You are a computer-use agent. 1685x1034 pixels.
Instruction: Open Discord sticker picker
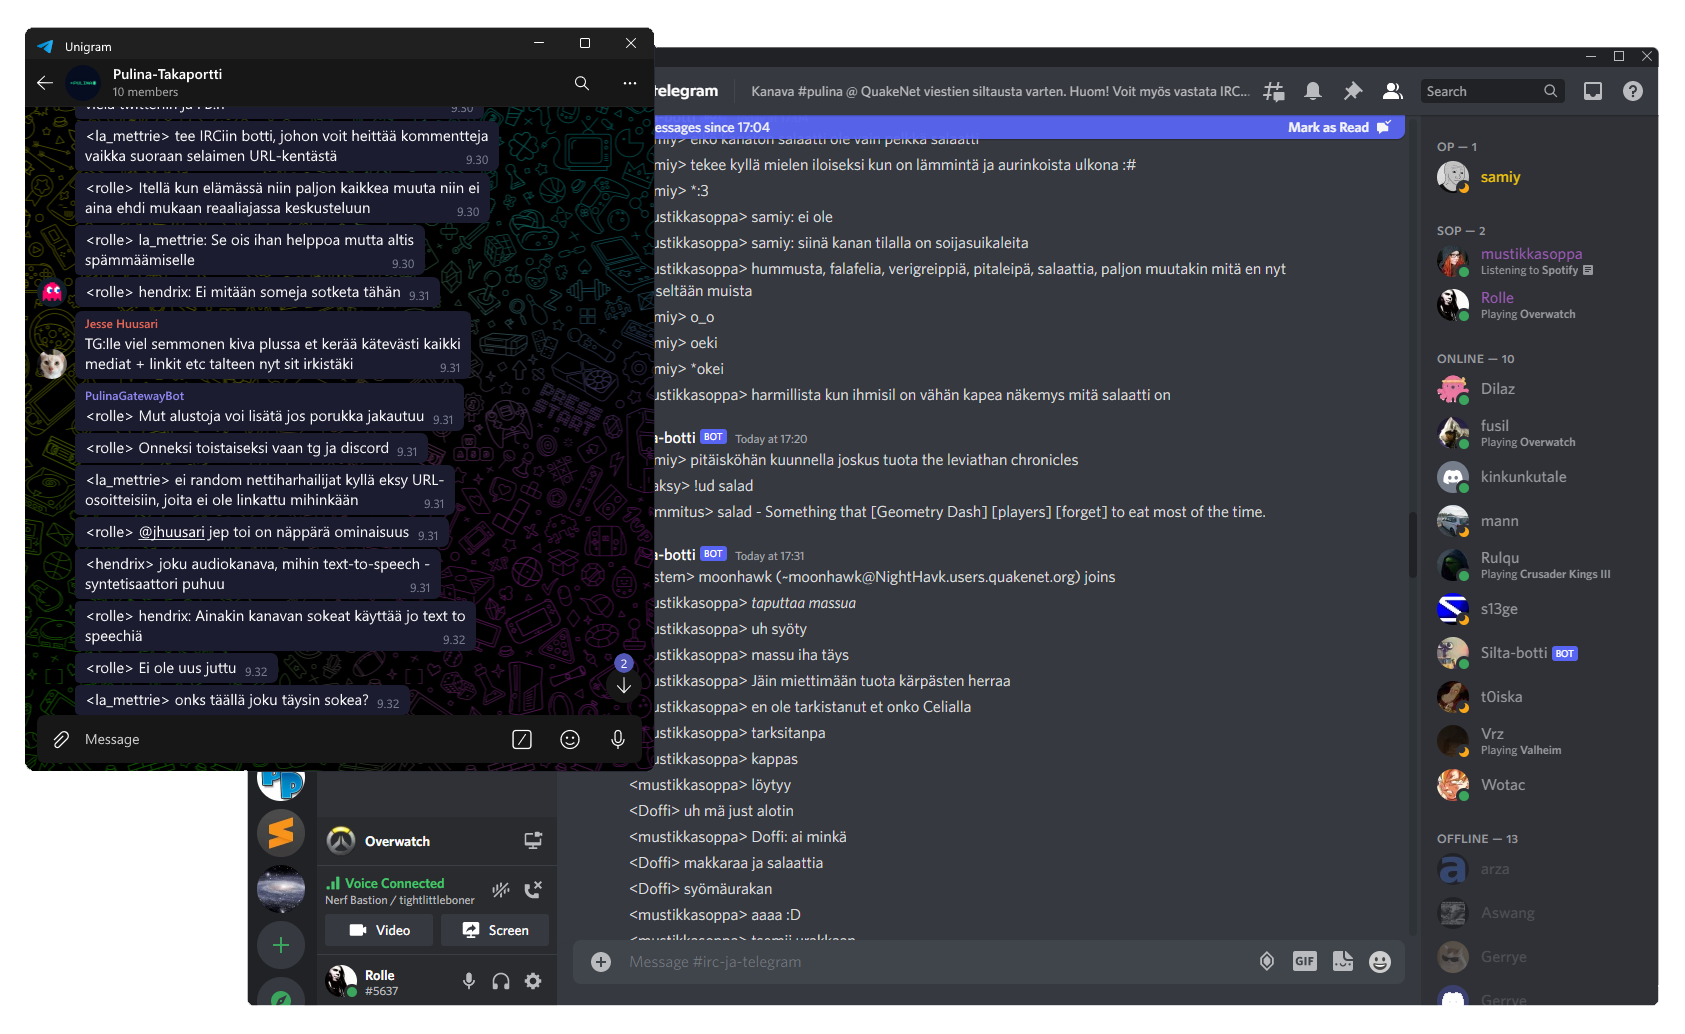coord(1343,962)
